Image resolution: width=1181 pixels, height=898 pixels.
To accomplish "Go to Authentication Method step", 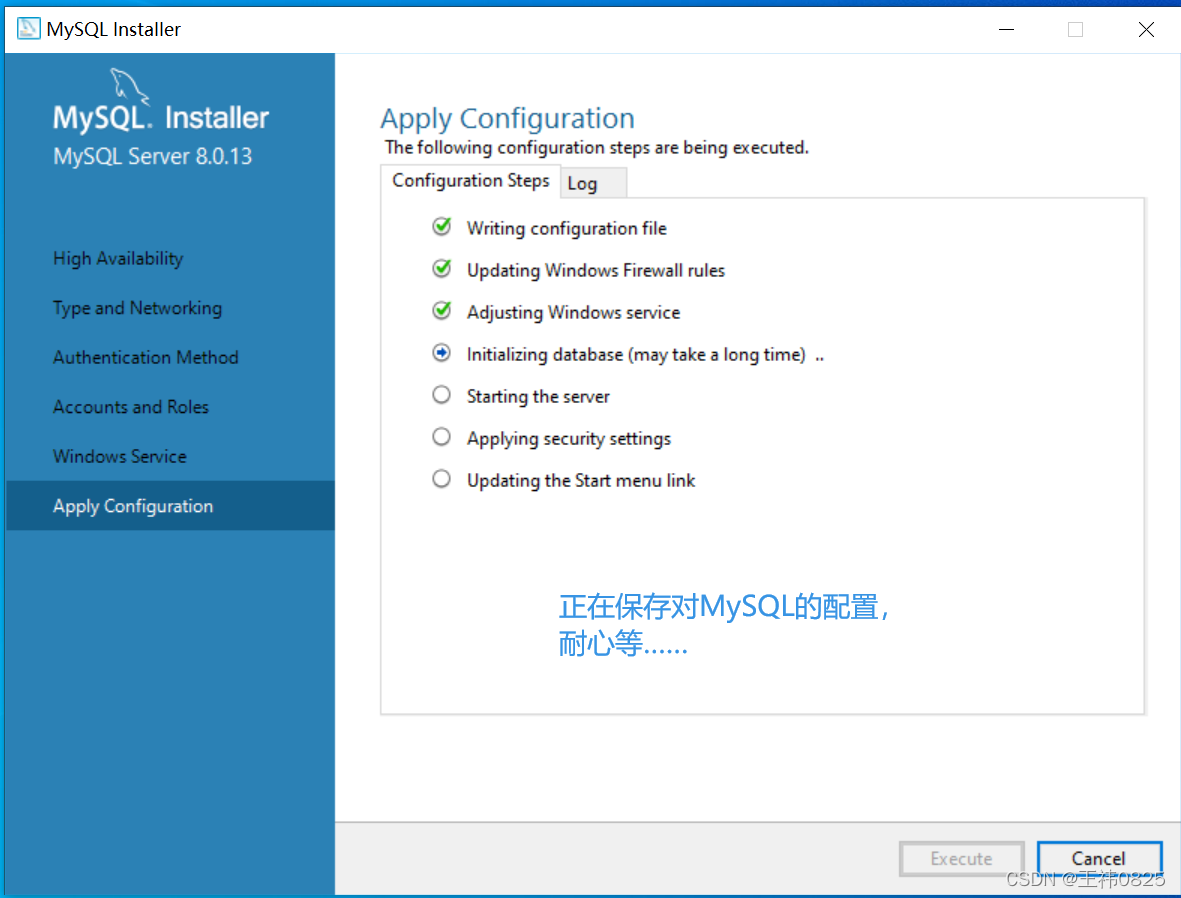I will click(145, 357).
